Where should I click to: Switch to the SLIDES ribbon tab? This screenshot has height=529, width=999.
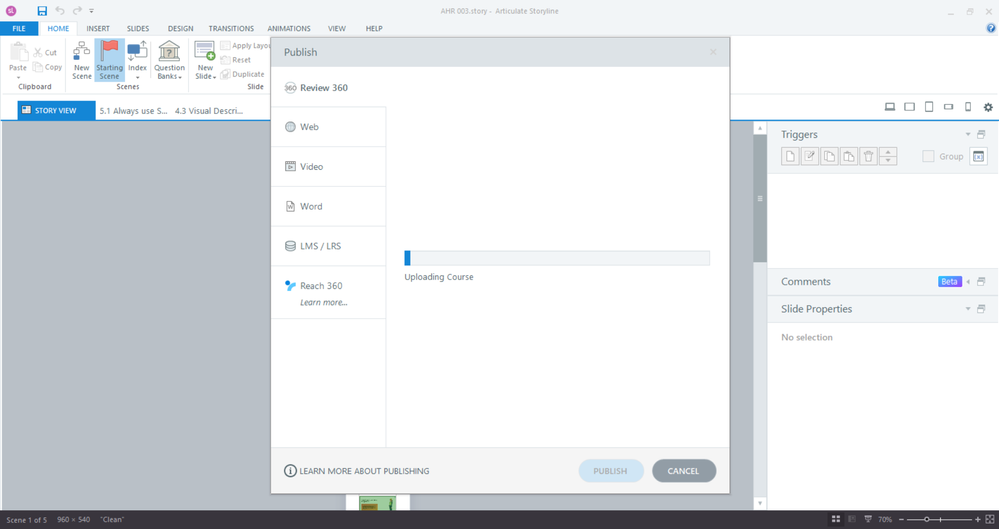pos(138,29)
